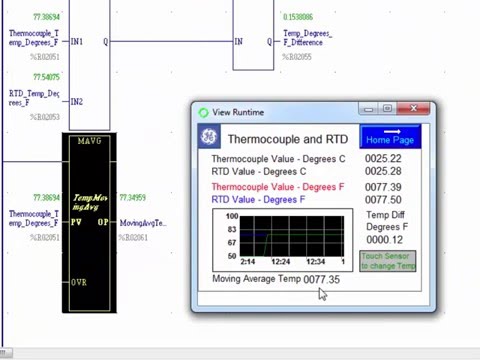Click Thermocouple Degrees F value 0077.39
The height and width of the screenshot is (360, 480).
[383, 187]
